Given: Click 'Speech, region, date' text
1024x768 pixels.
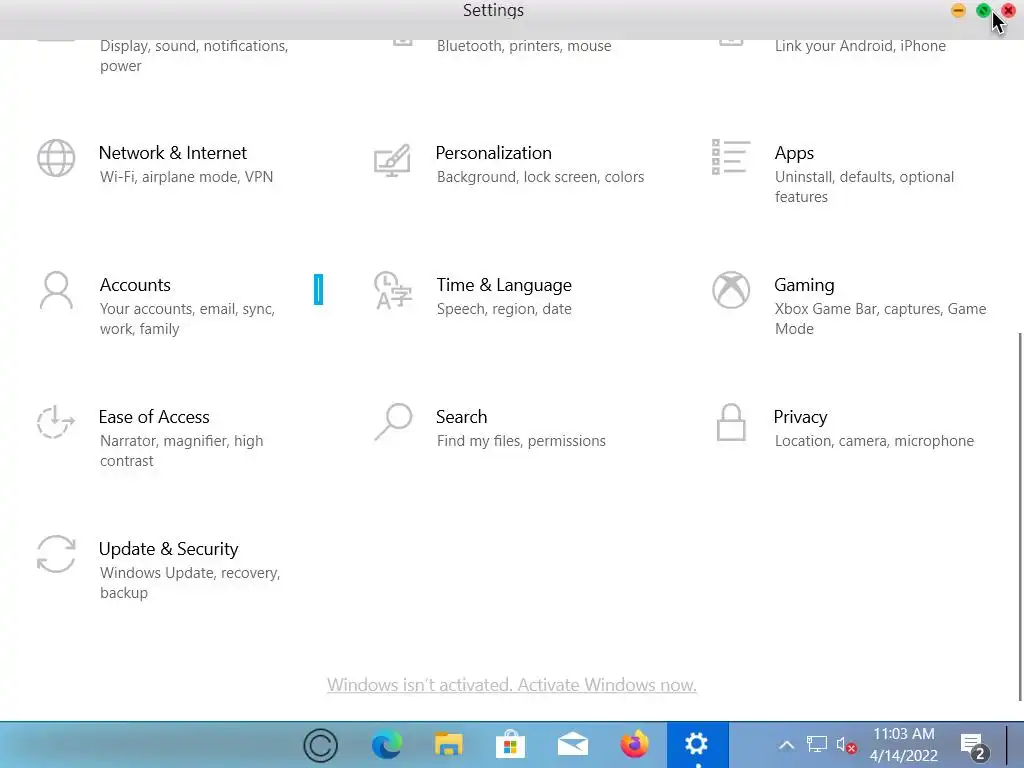Looking at the screenshot, I should pyautogui.click(x=504, y=309).
